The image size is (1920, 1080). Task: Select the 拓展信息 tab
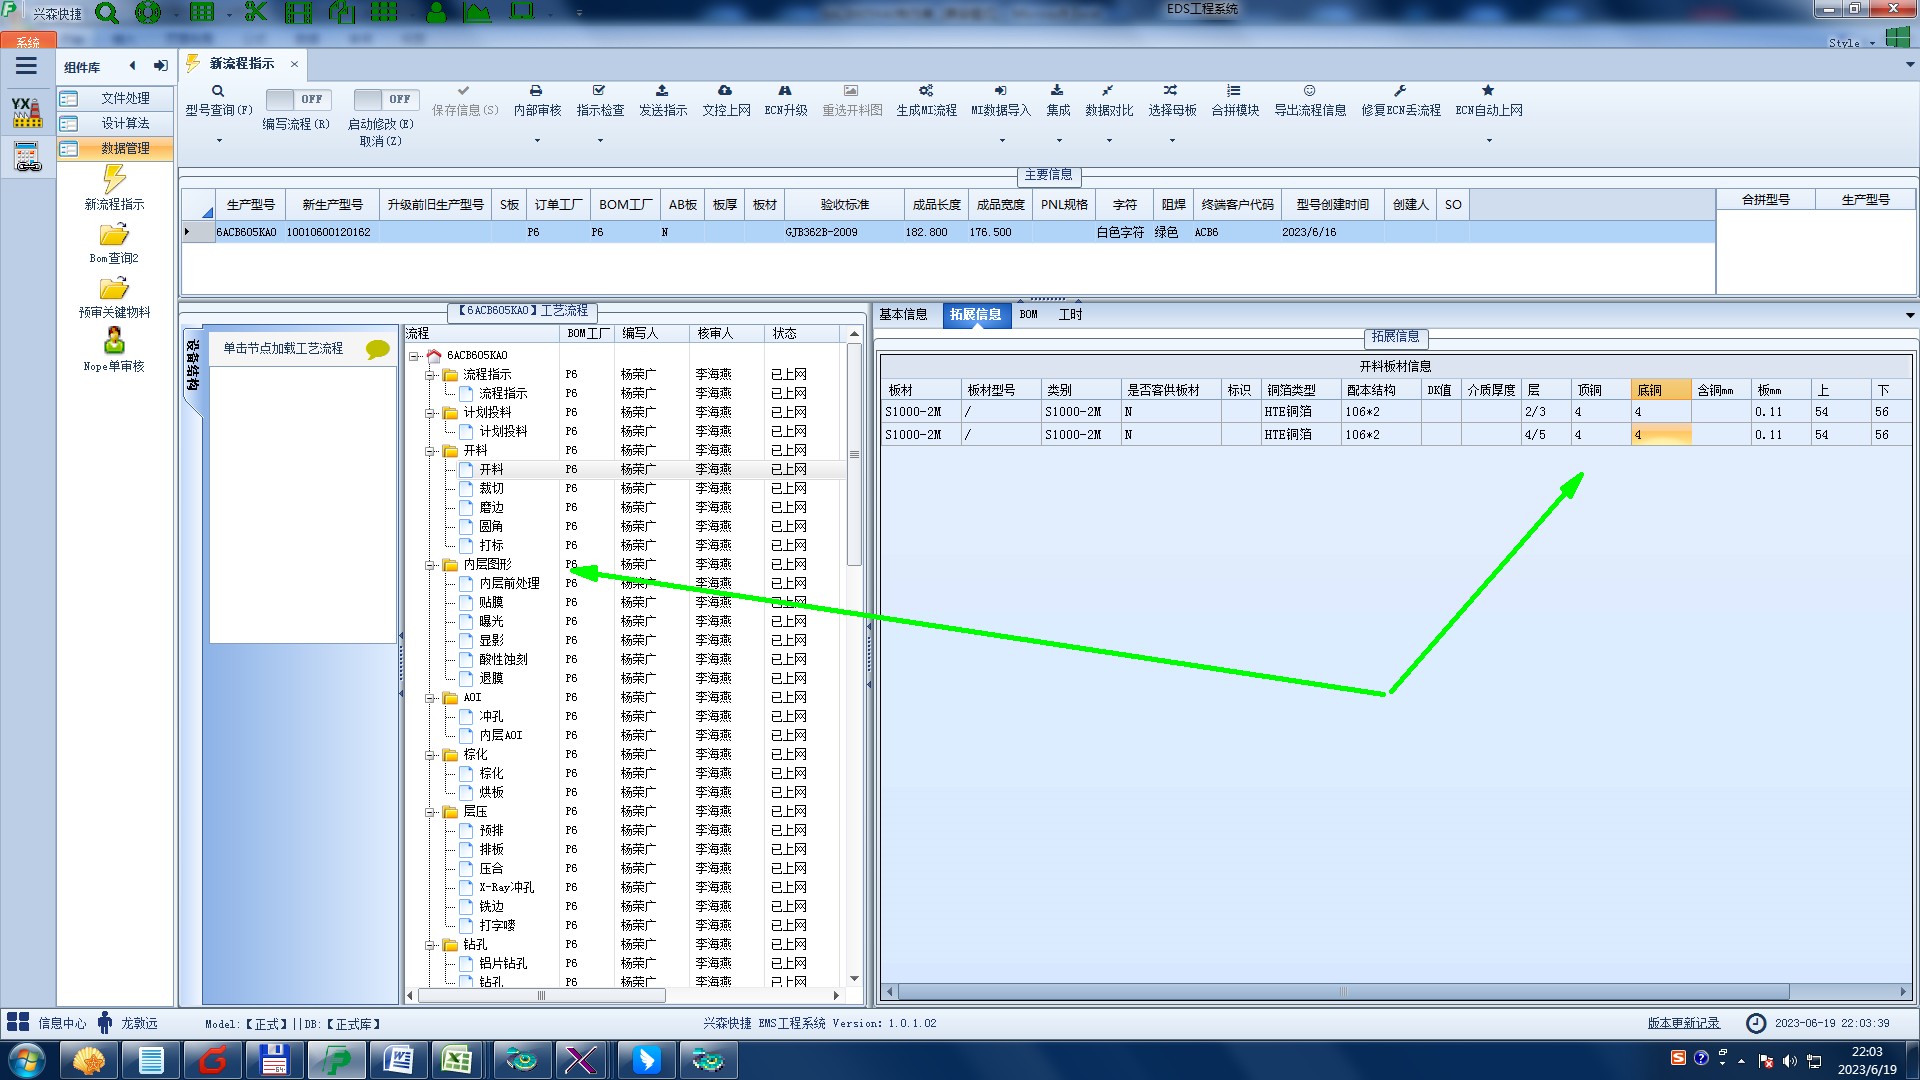975,314
